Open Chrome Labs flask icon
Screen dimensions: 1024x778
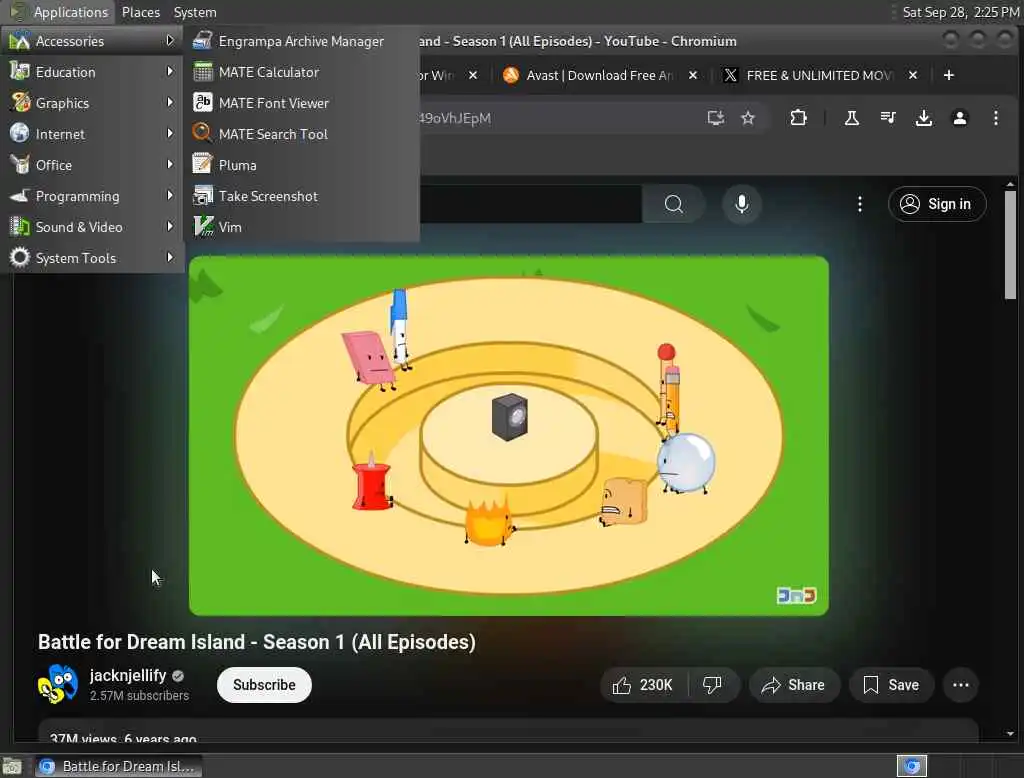click(x=852, y=118)
